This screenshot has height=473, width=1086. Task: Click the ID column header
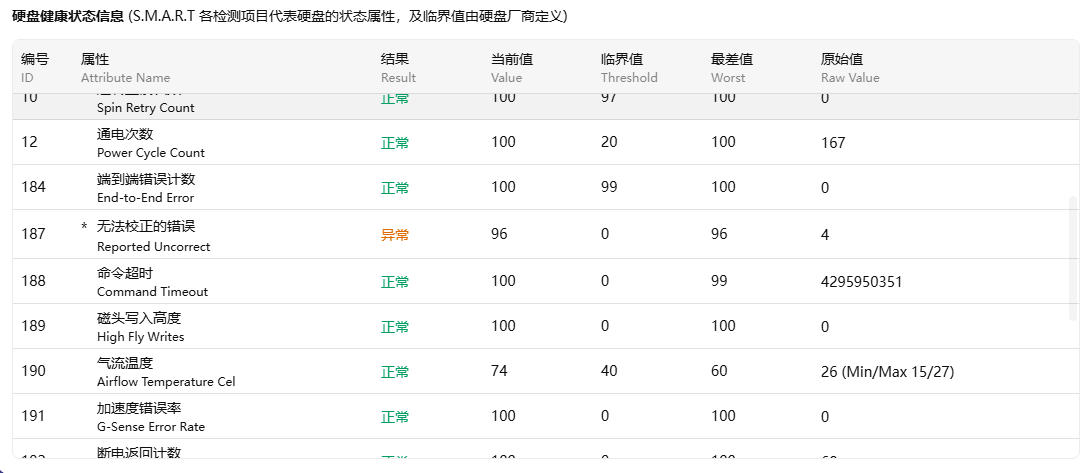point(35,68)
